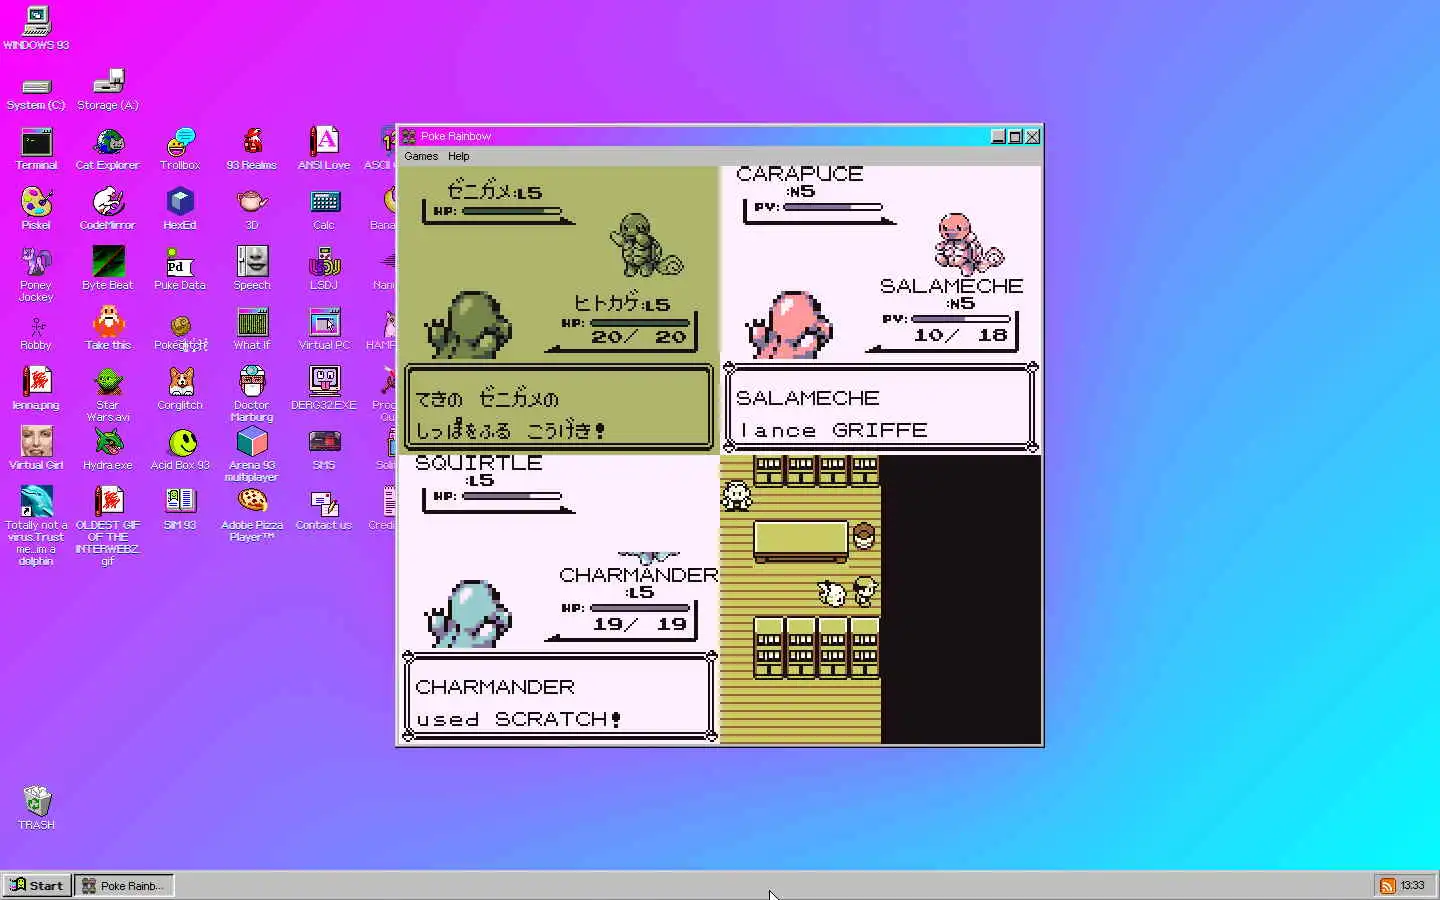Open the TRASH recycle bin

tap(36, 808)
